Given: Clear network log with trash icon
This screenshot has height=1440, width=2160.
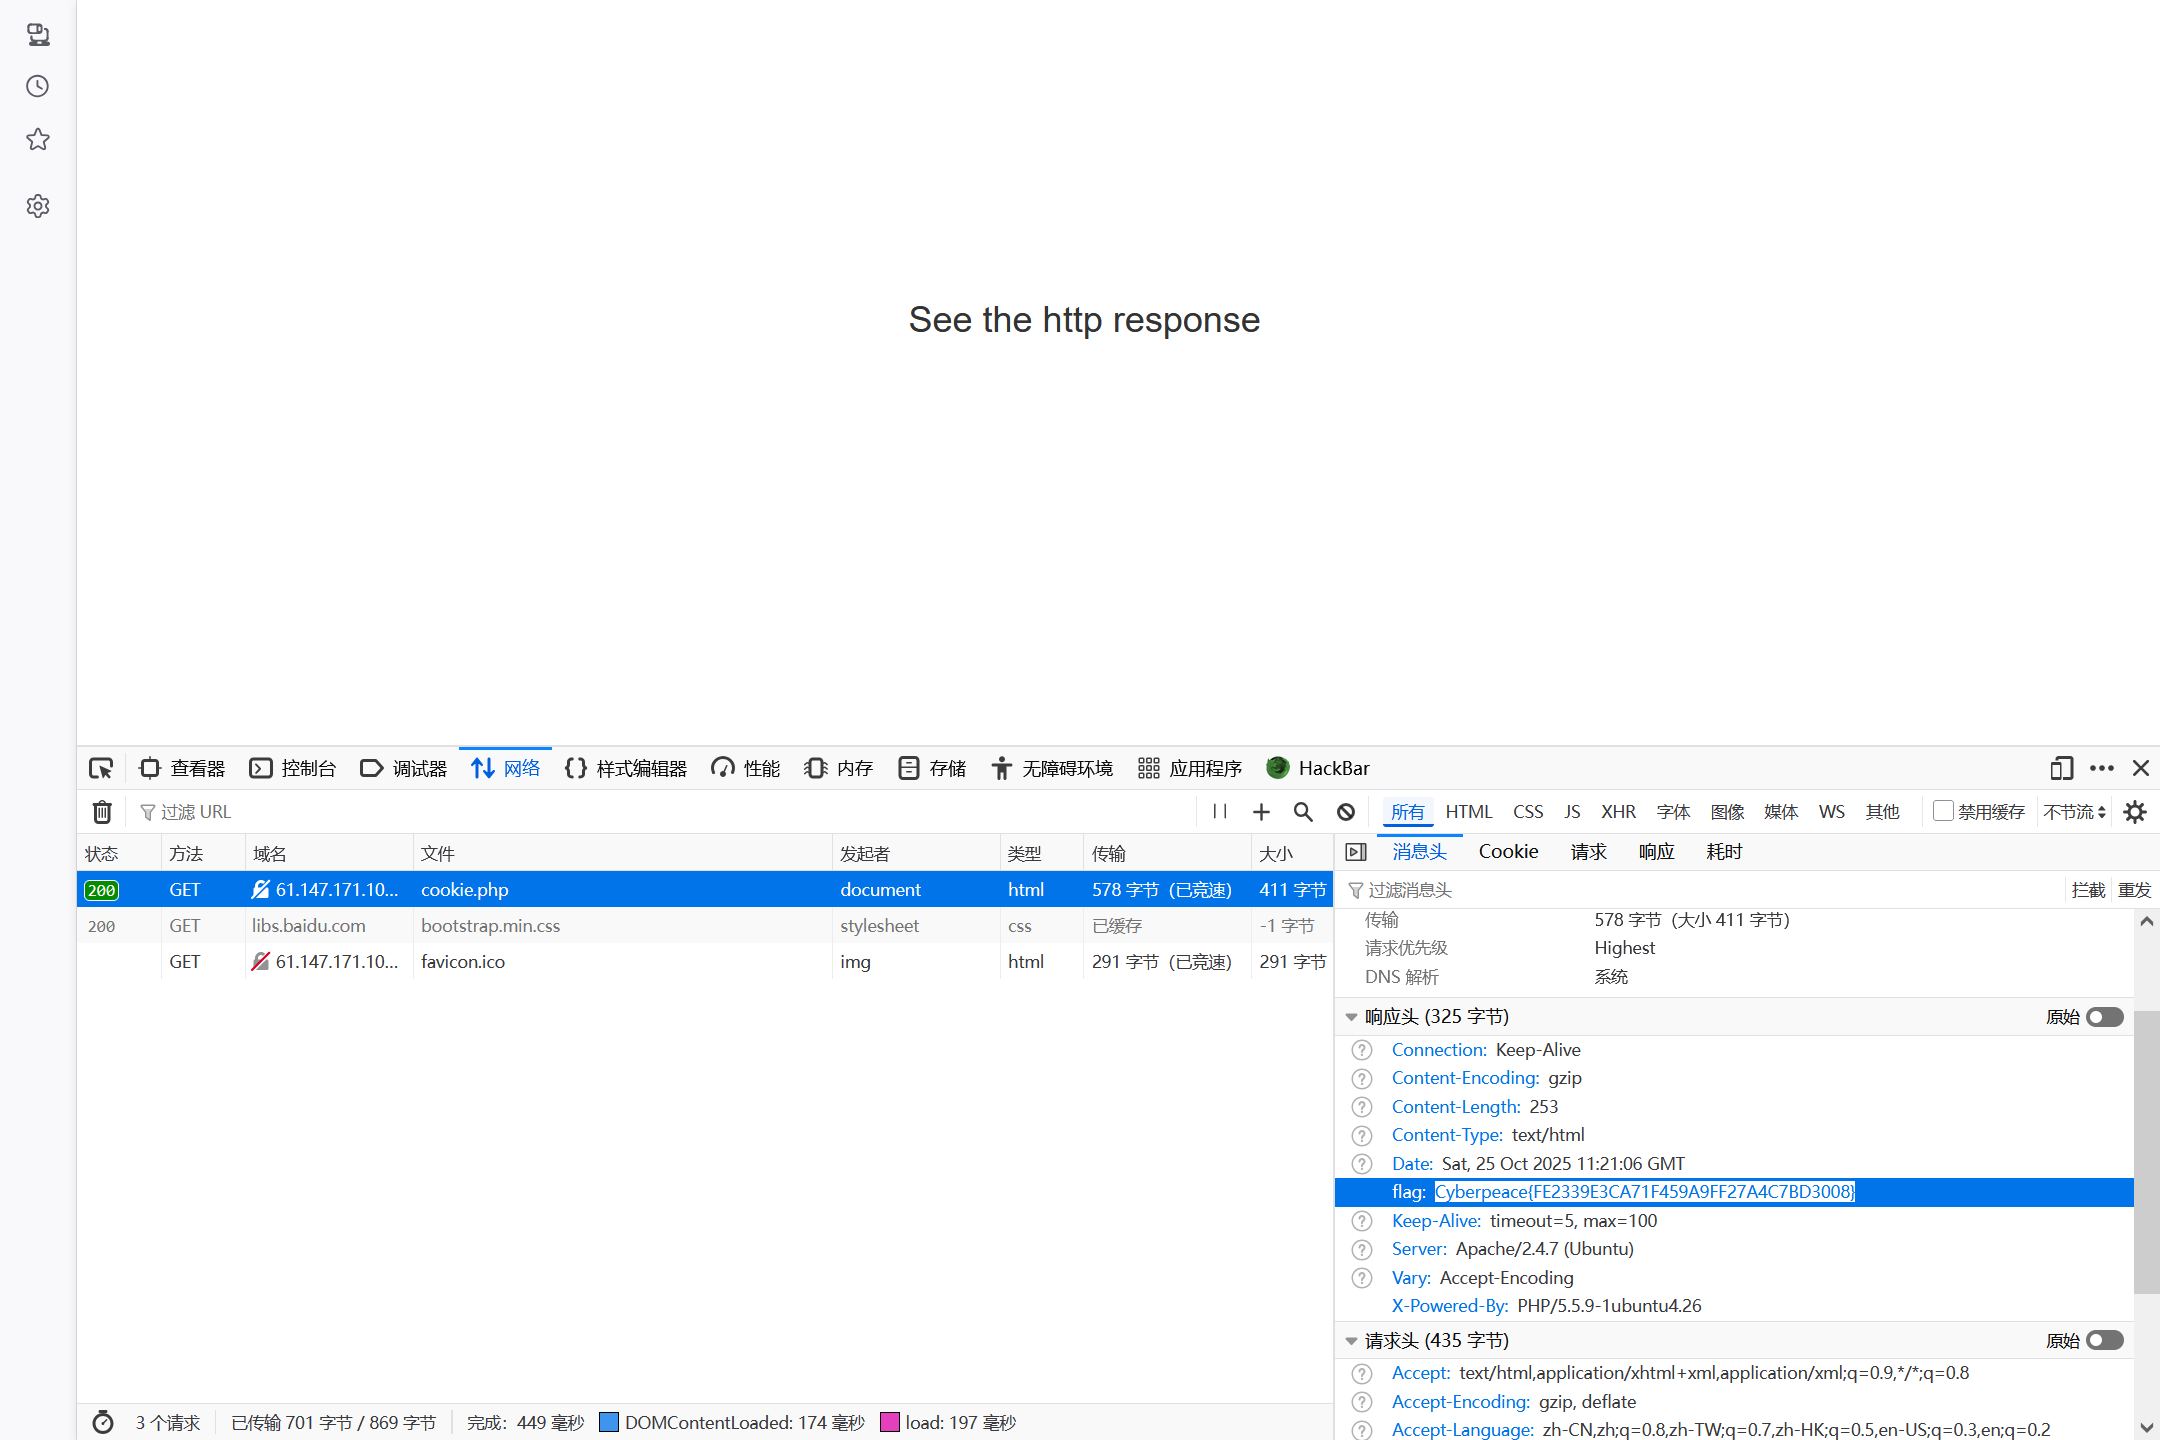Looking at the screenshot, I should pyautogui.click(x=102, y=812).
